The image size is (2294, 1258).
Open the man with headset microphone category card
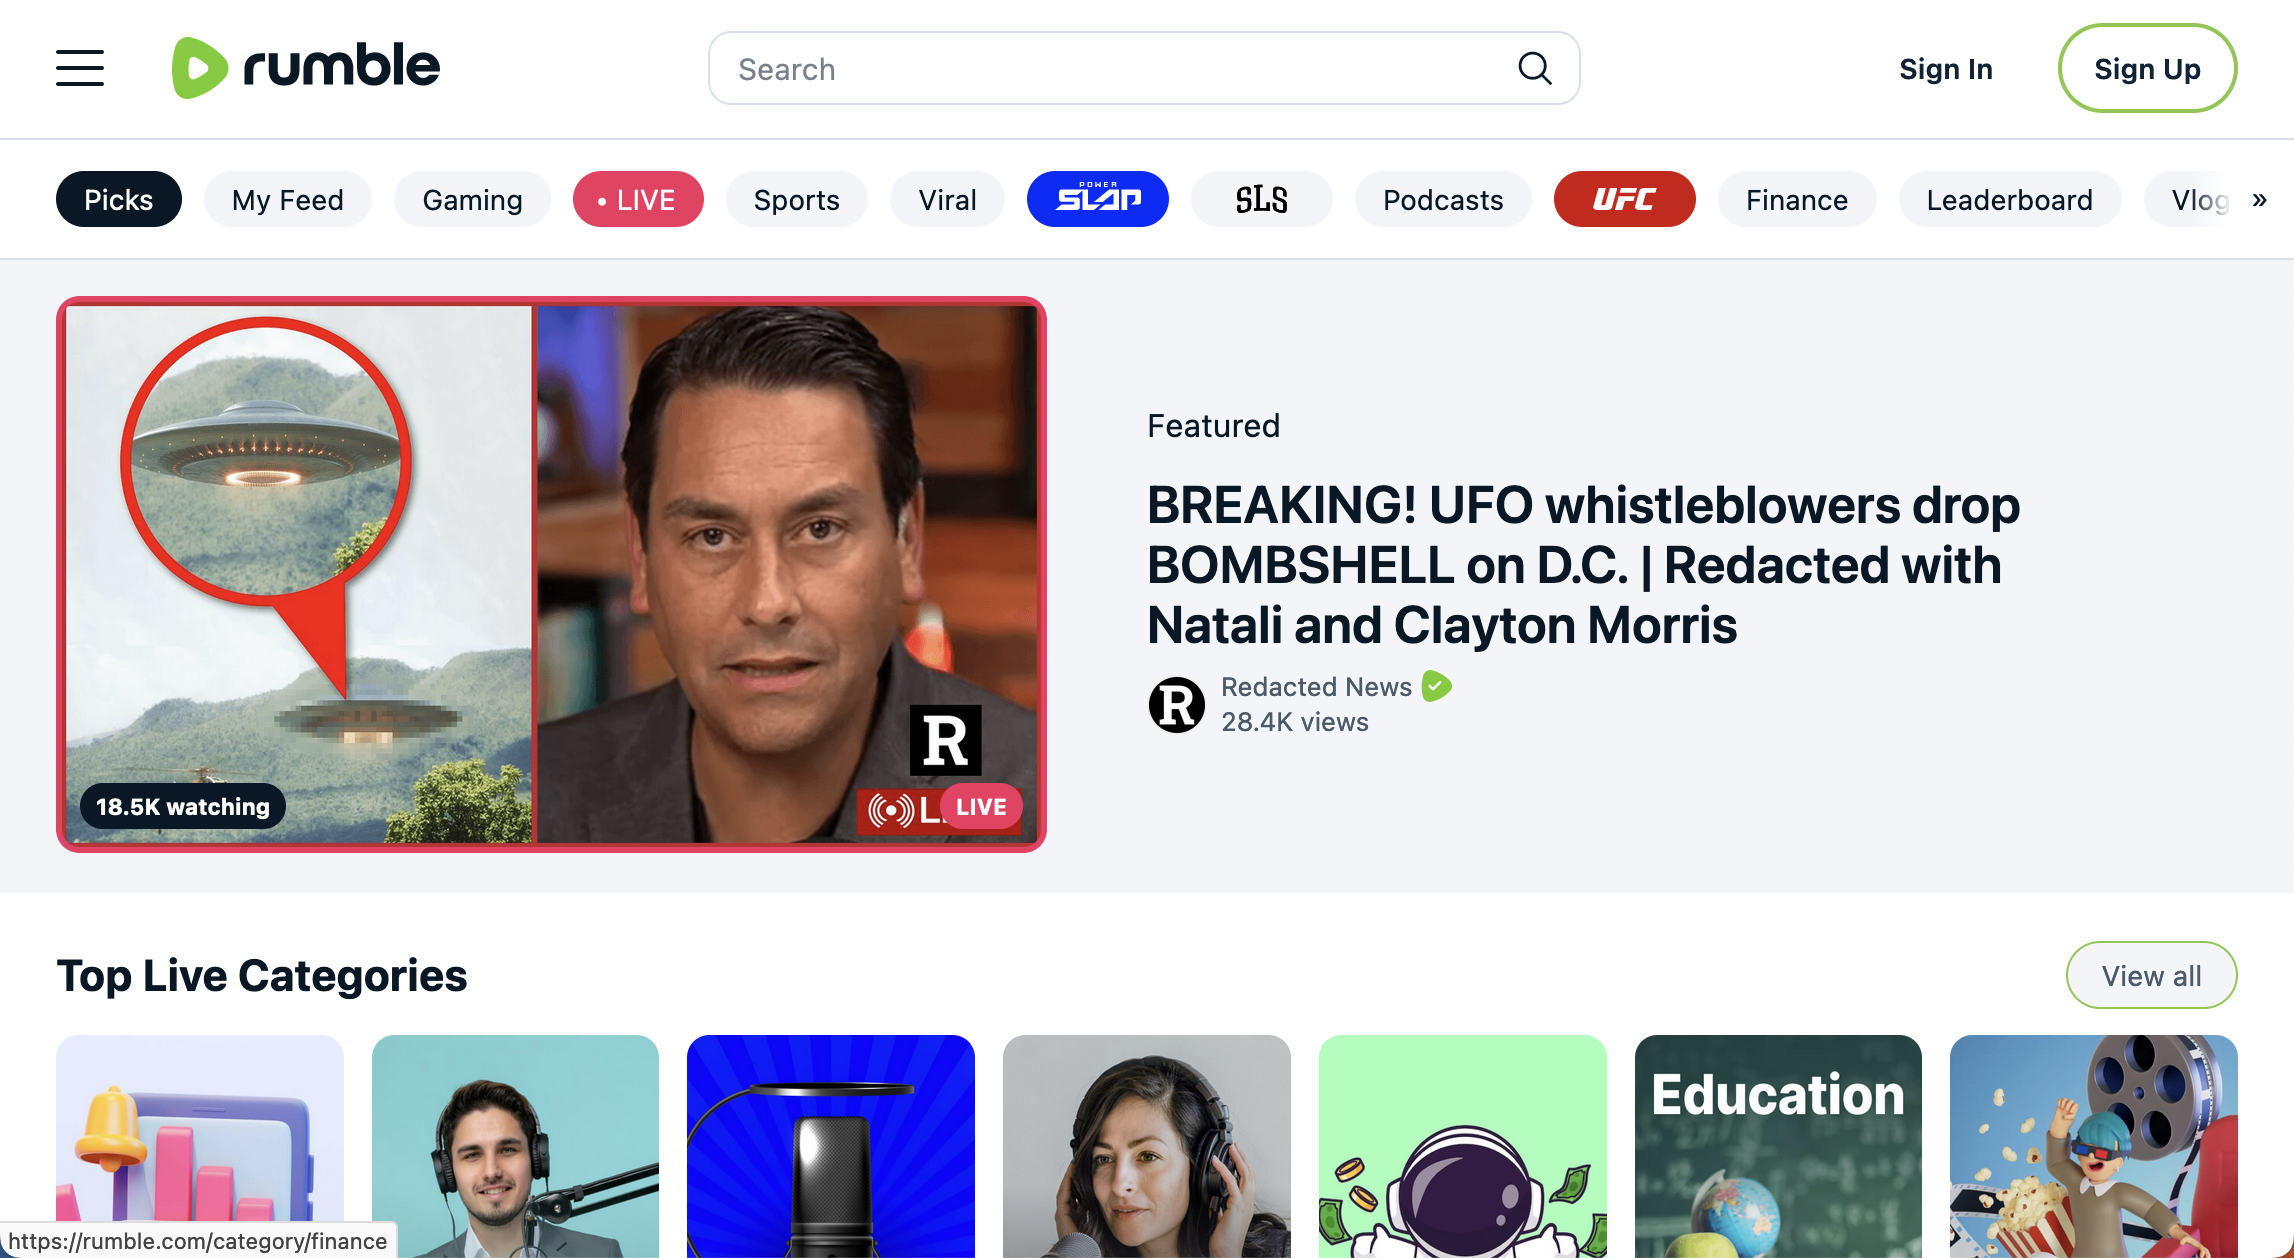point(516,1146)
